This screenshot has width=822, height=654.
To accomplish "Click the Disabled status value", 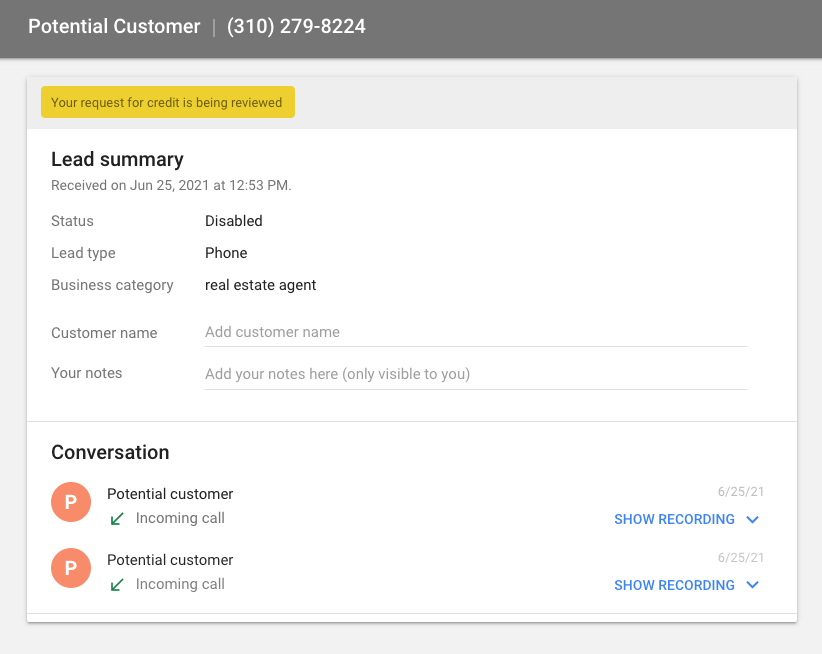I will coord(233,221).
